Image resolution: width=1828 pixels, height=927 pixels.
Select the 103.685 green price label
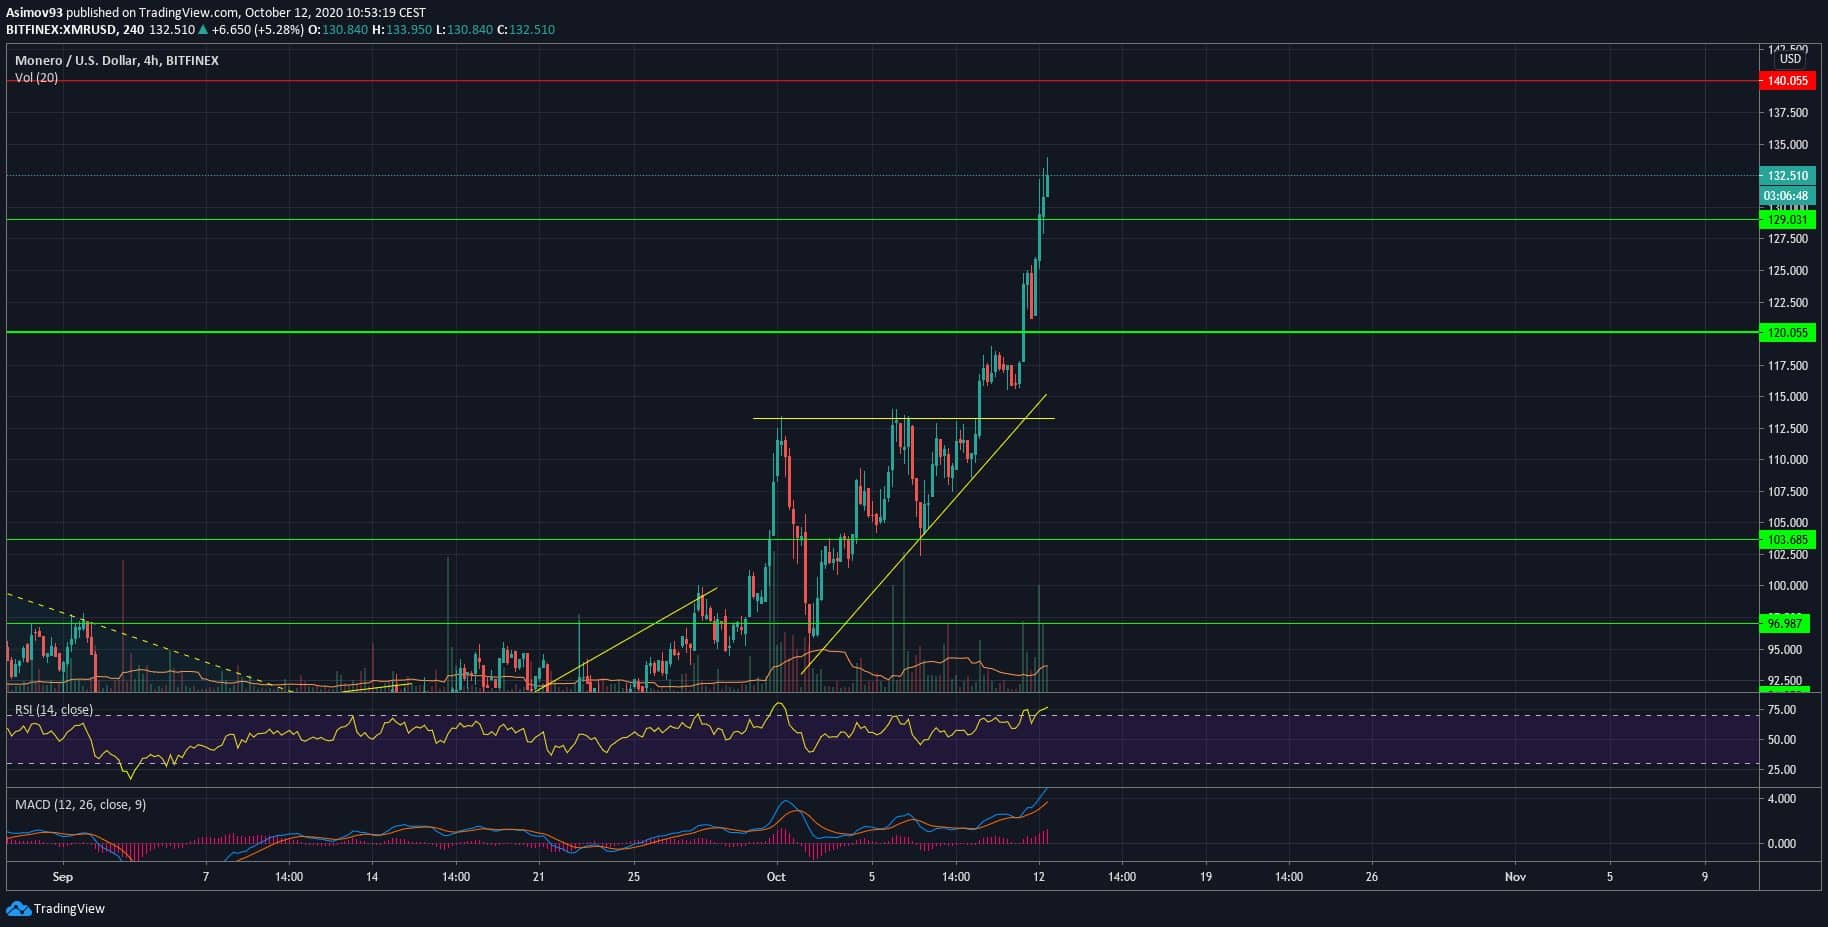[x=1787, y=540]
